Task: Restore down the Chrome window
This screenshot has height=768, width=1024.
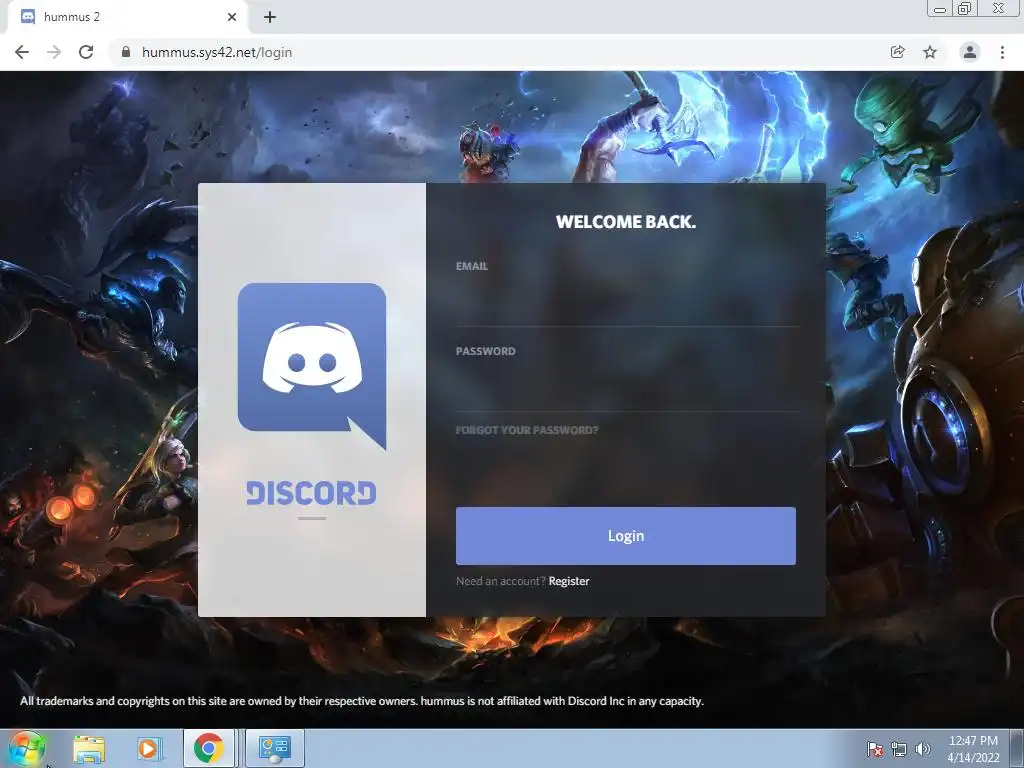Action: tap(964, 8)
